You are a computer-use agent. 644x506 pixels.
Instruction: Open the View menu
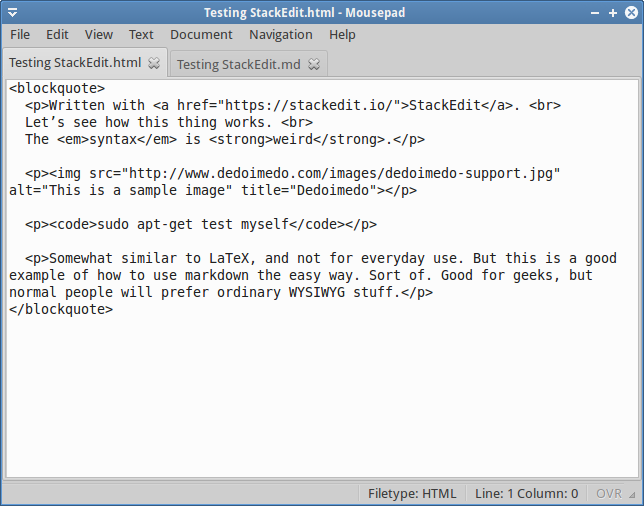(x=99, y=34)
